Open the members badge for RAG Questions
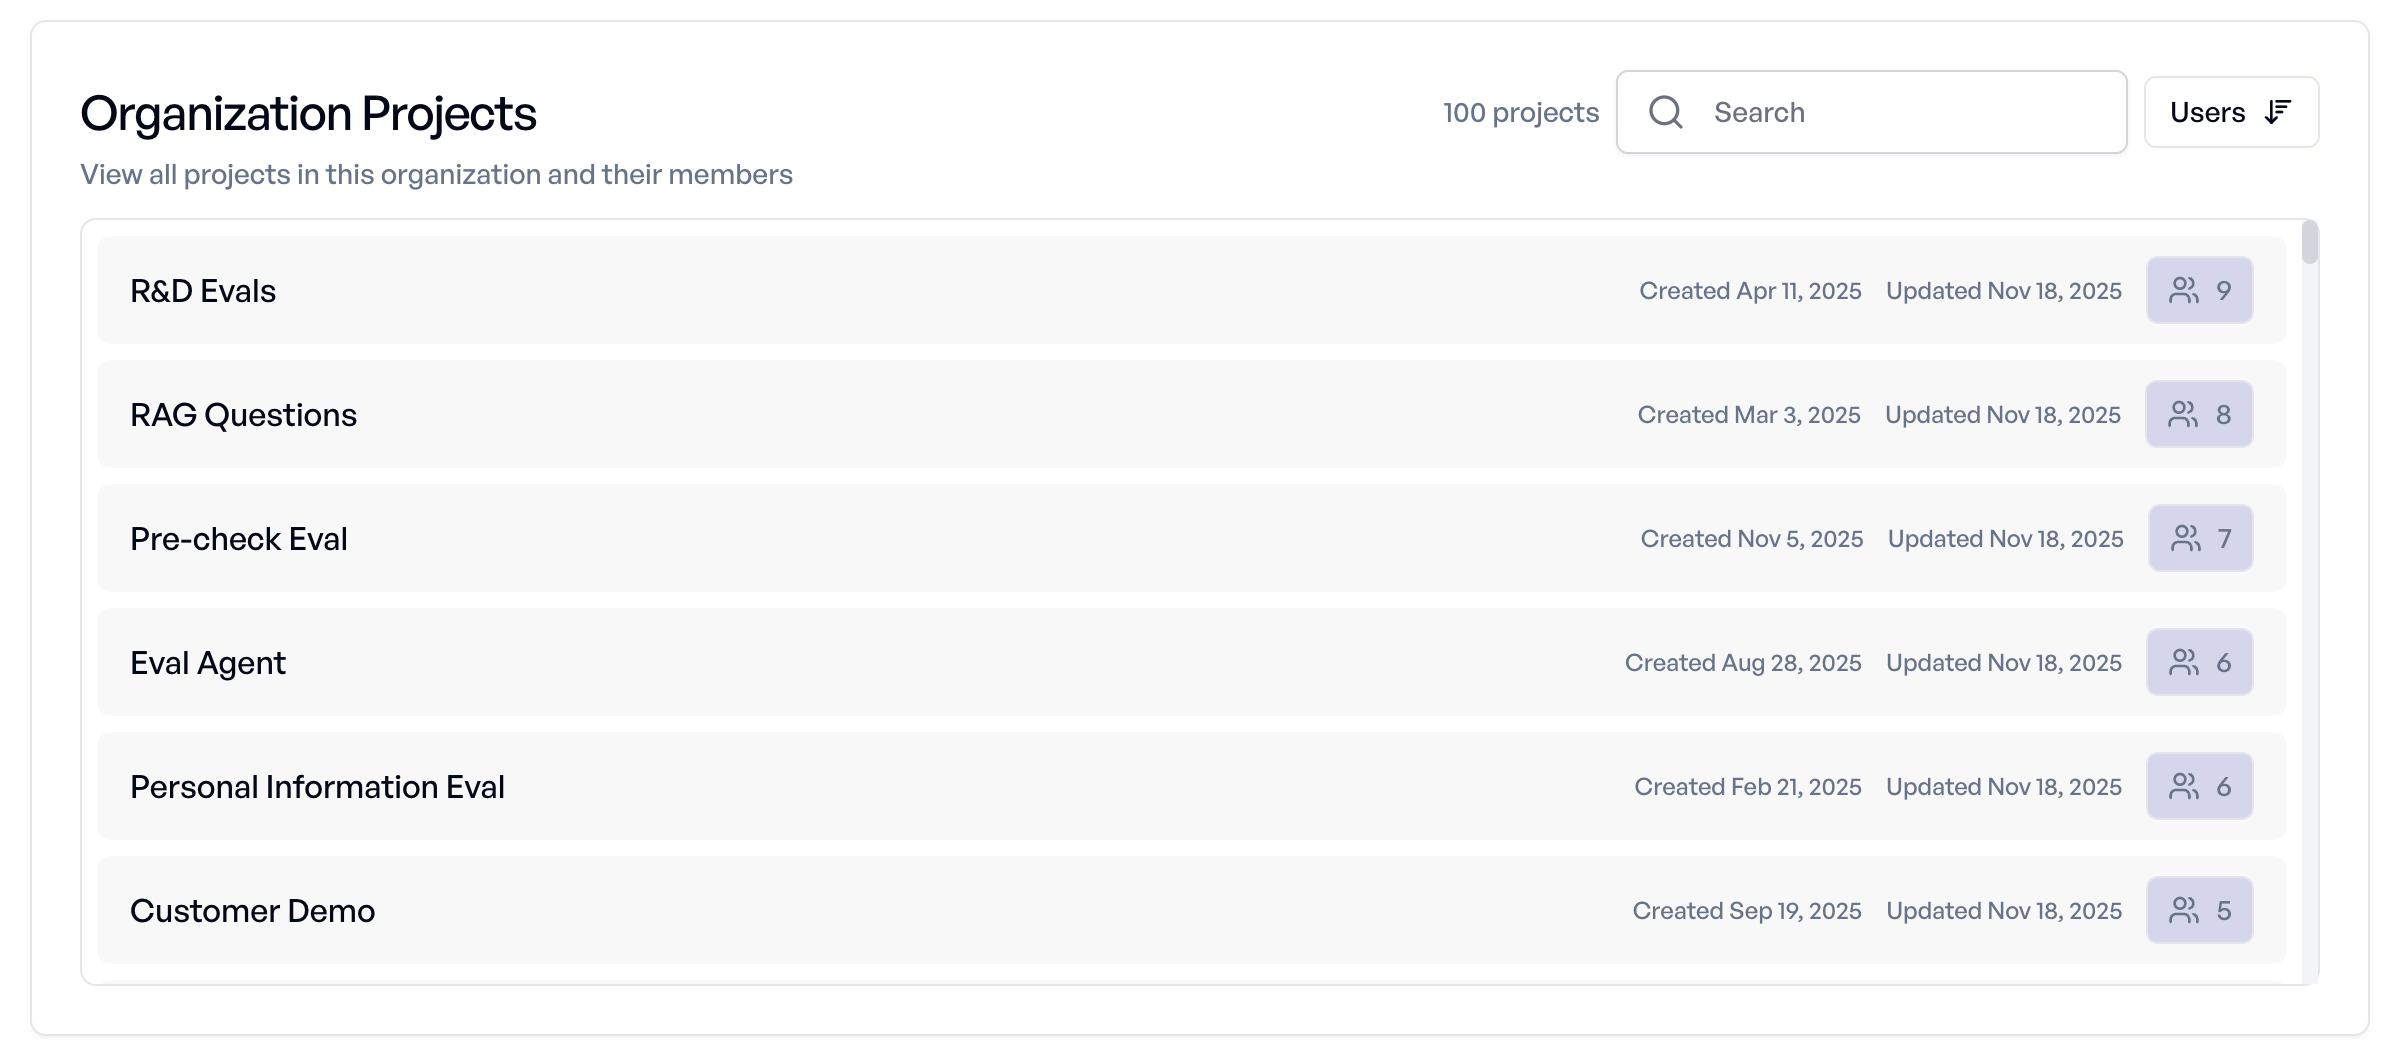The width and height of the screenshot is (2386, 1050). 2199,414
